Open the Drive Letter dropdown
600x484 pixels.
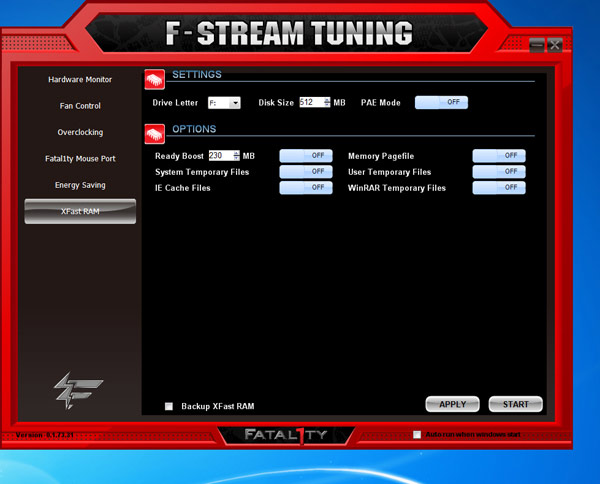224,103
